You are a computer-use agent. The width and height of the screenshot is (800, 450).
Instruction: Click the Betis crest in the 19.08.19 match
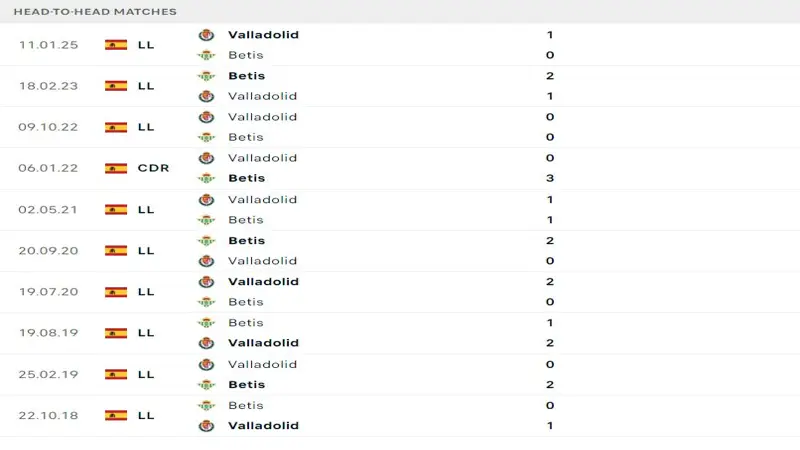(207, 323)
